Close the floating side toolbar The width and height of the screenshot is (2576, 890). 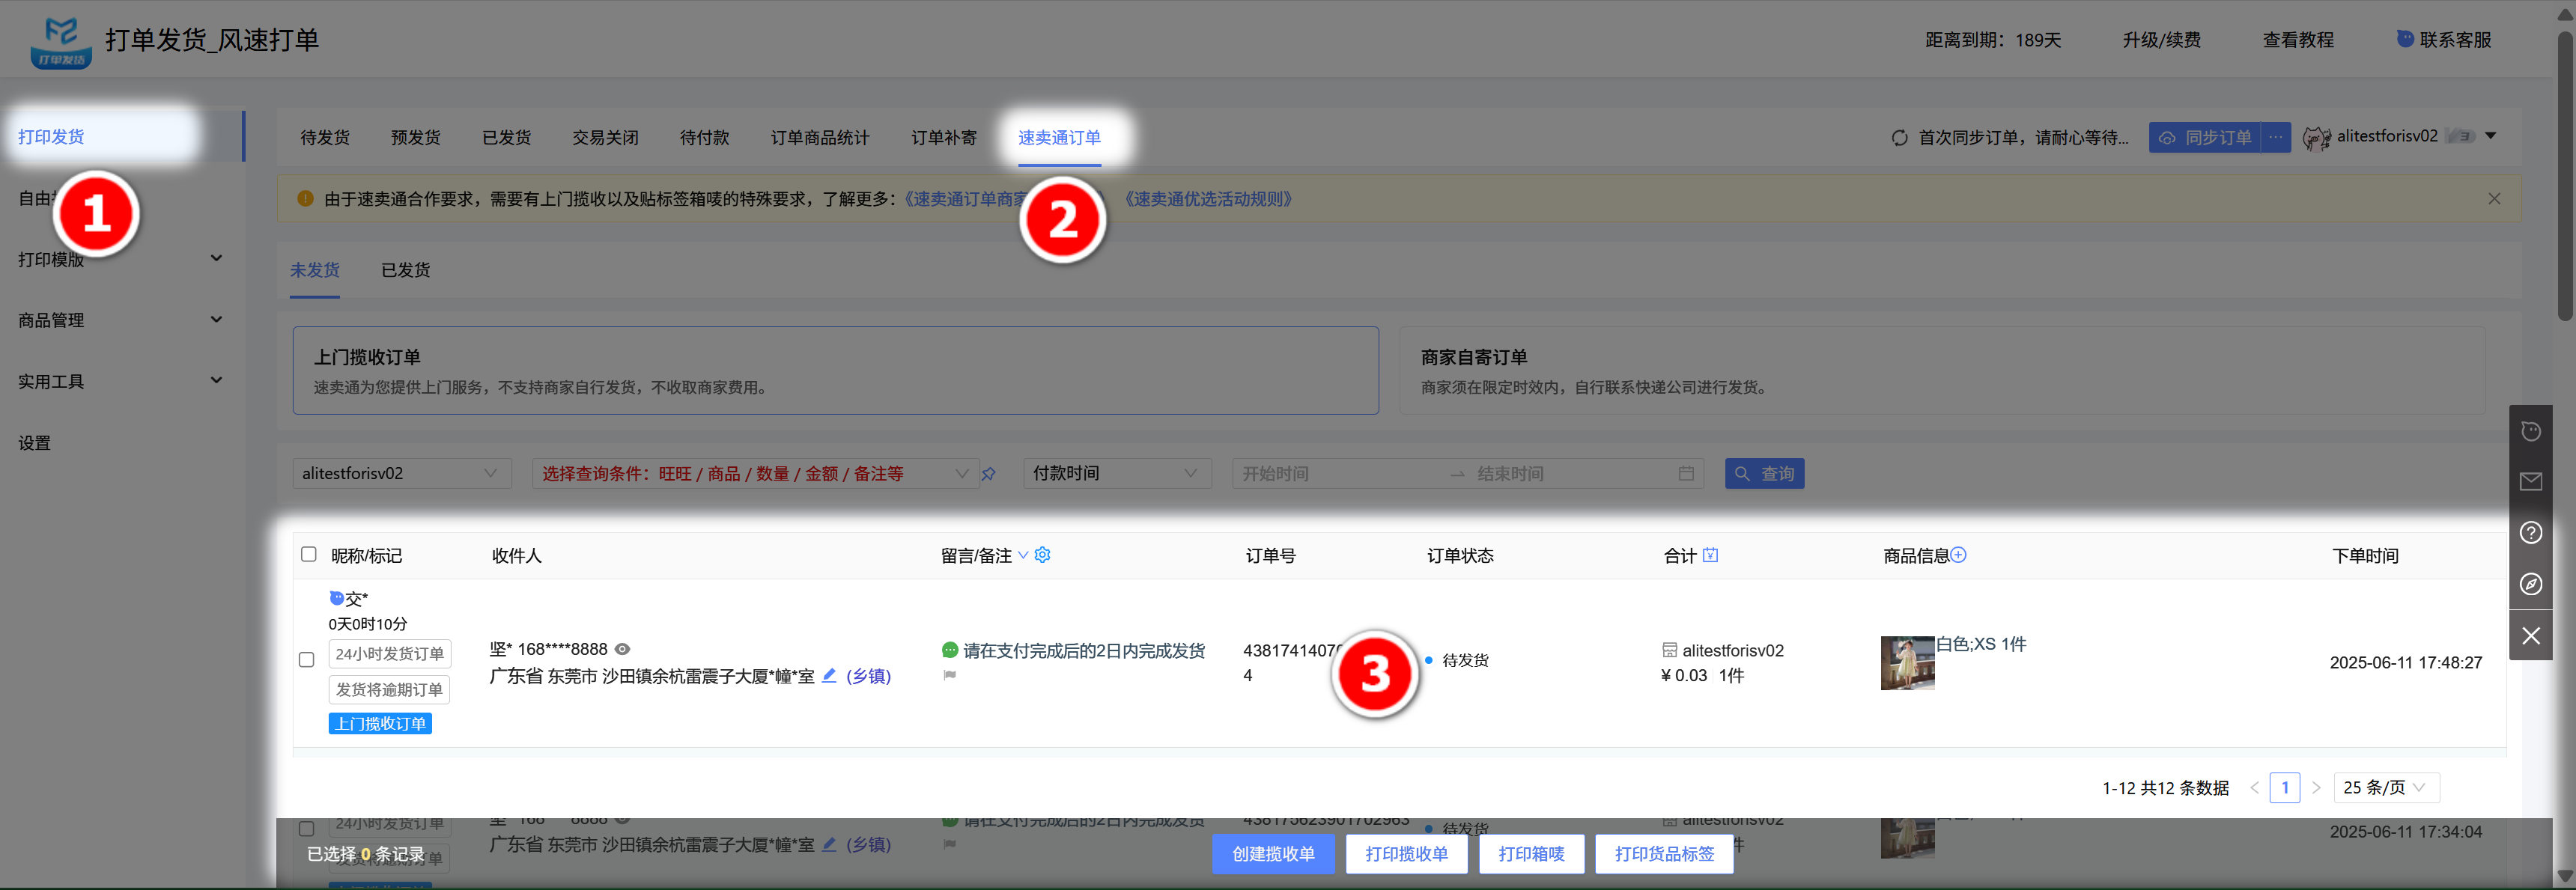coord(2530,636)
